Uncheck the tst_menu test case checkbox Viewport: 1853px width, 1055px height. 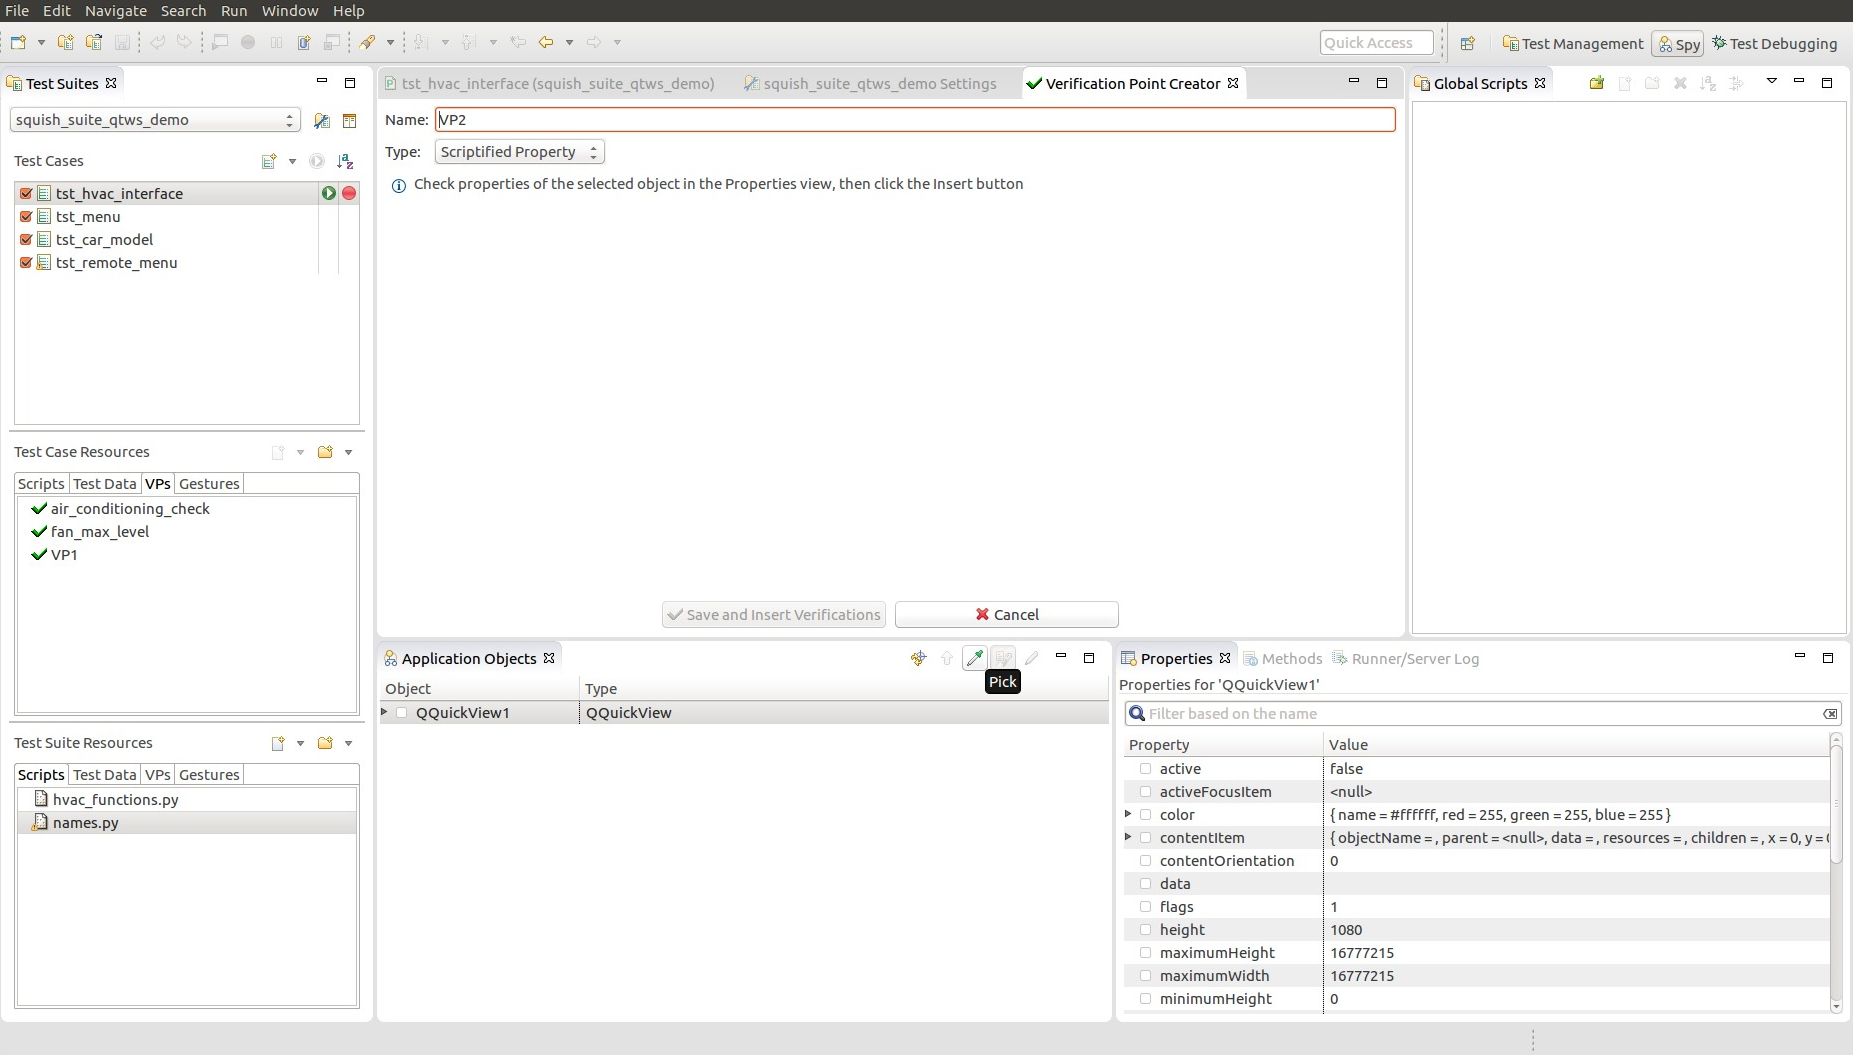[27, 217]
